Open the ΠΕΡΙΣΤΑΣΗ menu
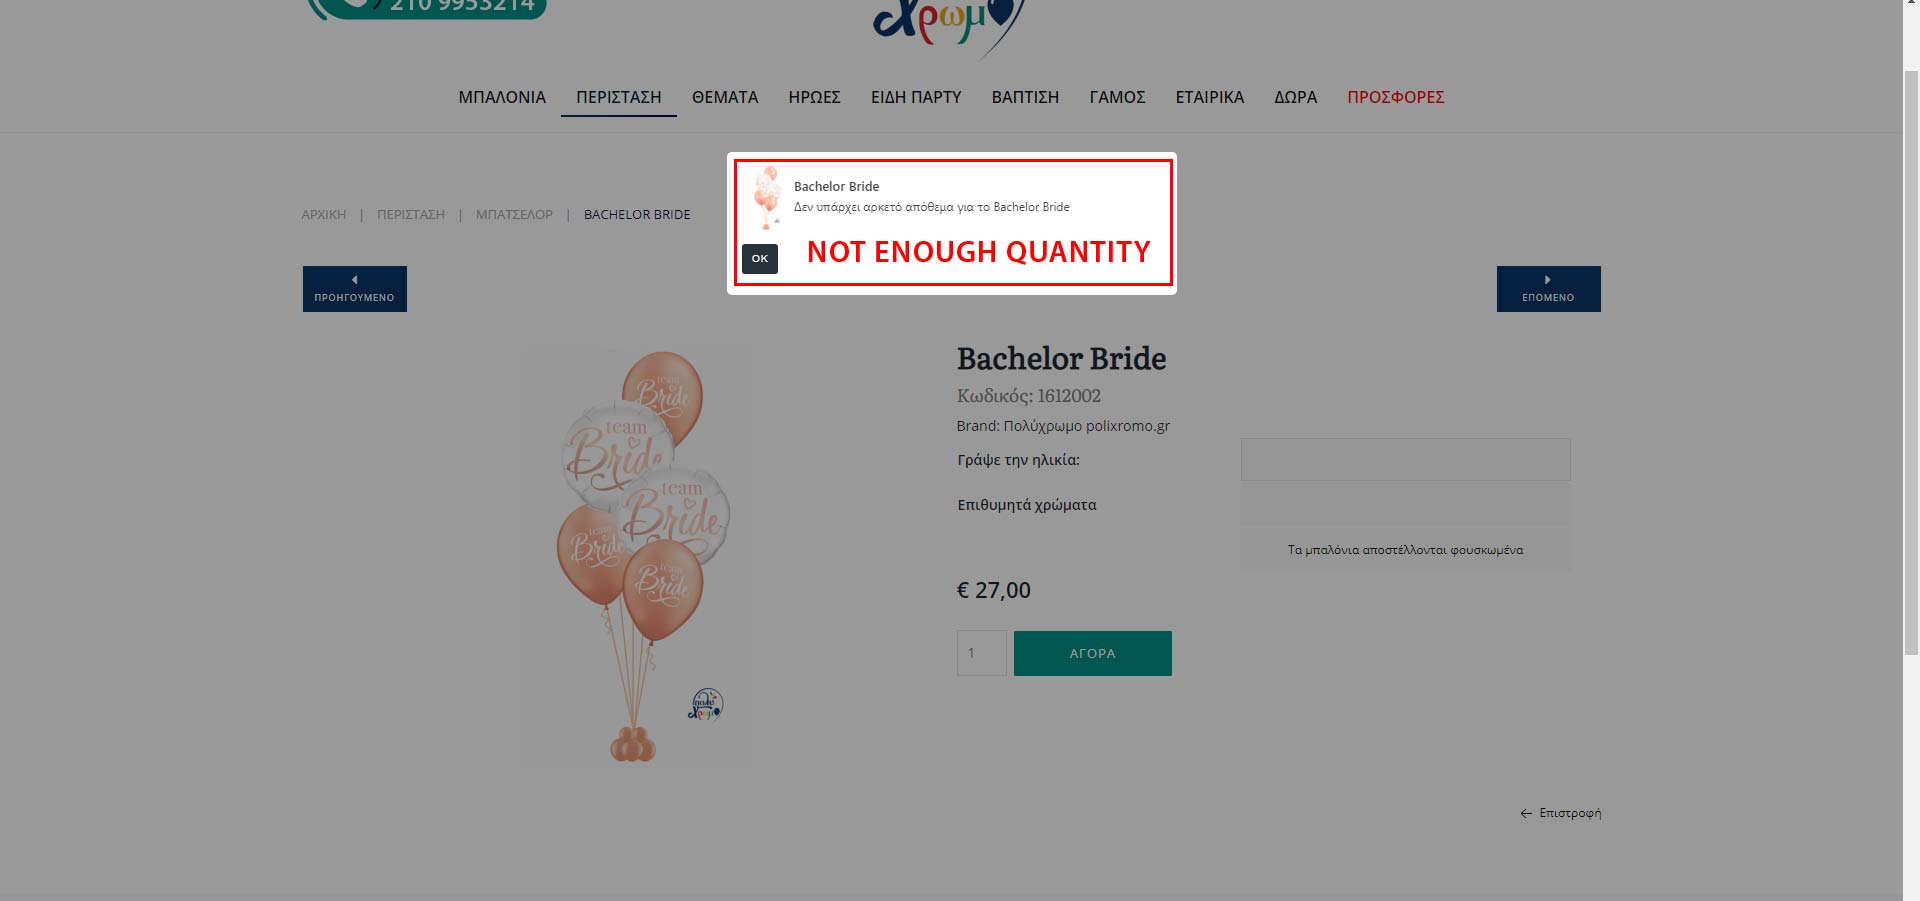The height and width of the screenshot is (901, 1920). tap(619, 97)
